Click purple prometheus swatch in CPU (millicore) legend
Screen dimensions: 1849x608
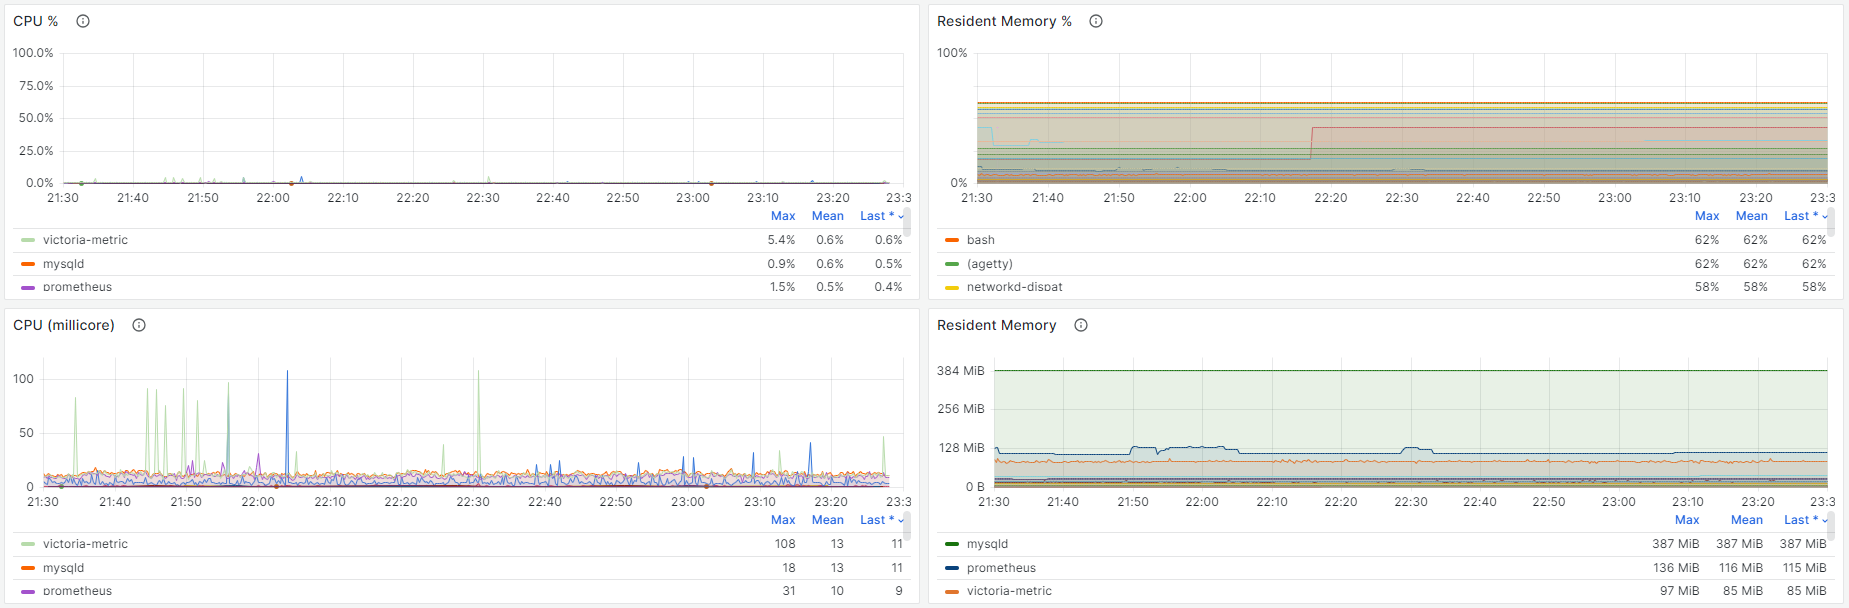[28, 591]
